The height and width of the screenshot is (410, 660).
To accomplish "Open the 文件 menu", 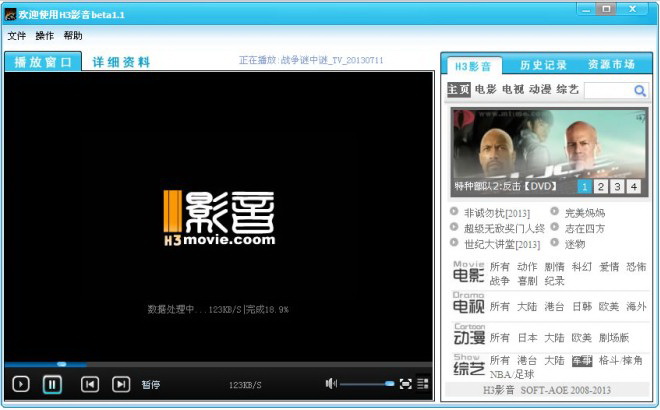I will (17, 36).
